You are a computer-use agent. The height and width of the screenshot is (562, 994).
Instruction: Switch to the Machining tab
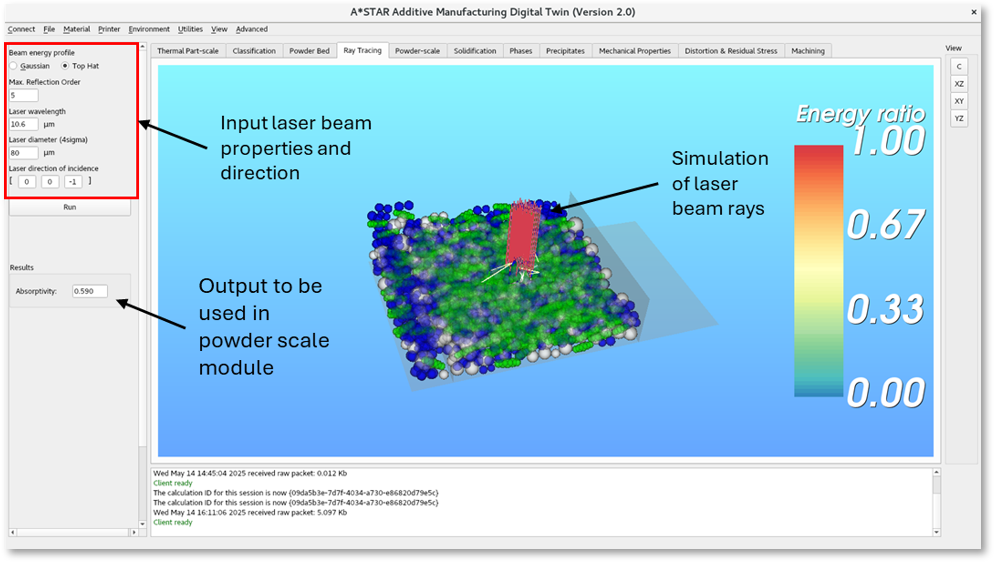[808, 51]
